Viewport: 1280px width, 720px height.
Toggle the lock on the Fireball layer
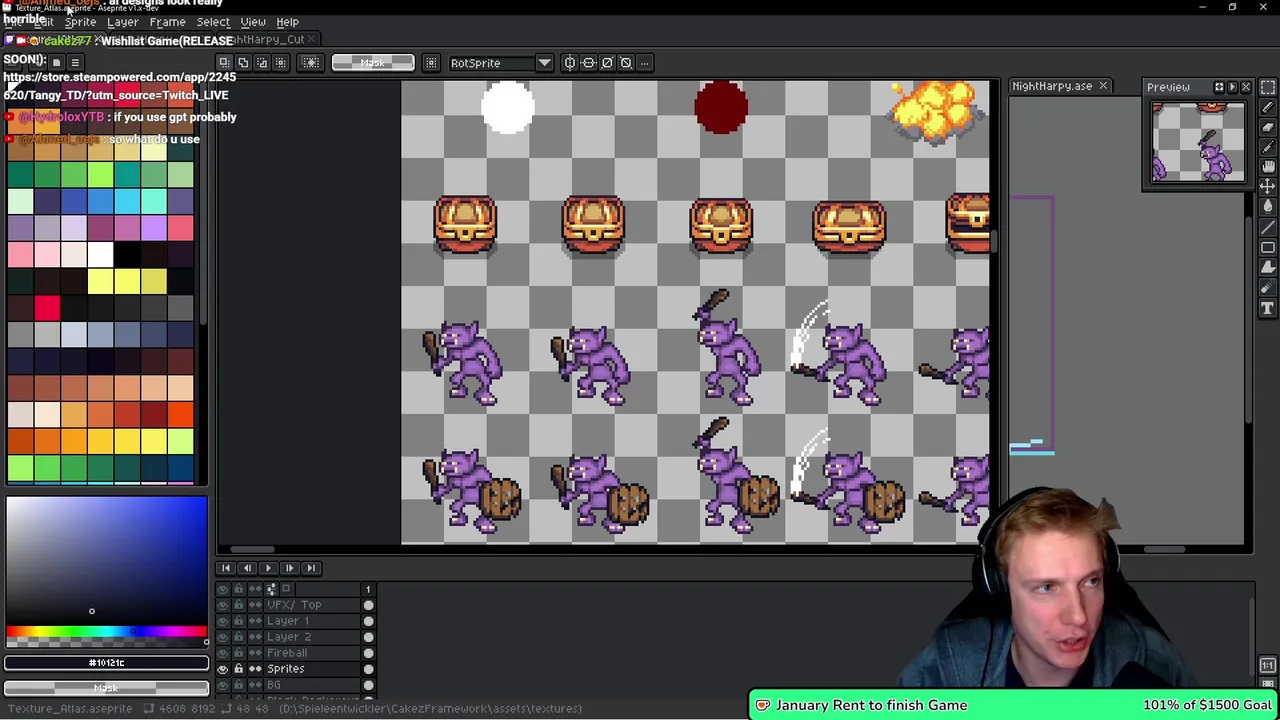(238, 653)
